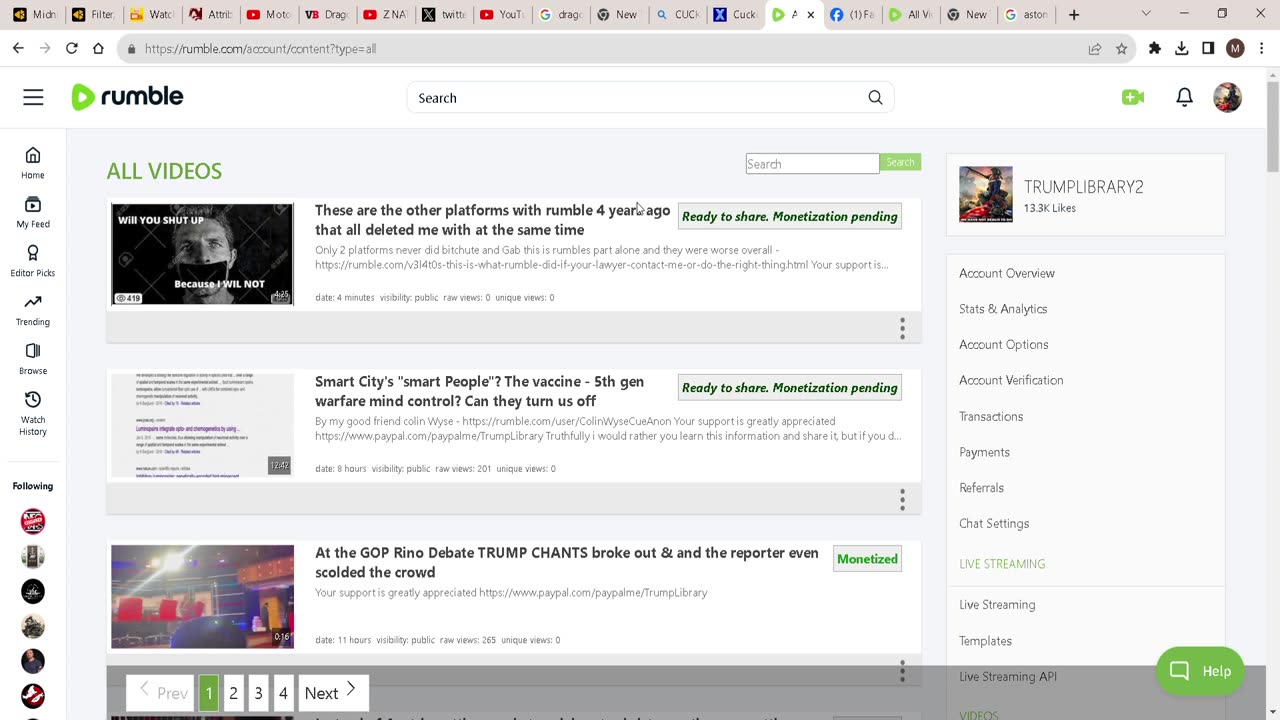Image resolution: width=1280 pixels, height=720 pixels.
Task: Switch to the 'Attrib' browser tab
Action: pyautogui.click(x=210, y=14)
